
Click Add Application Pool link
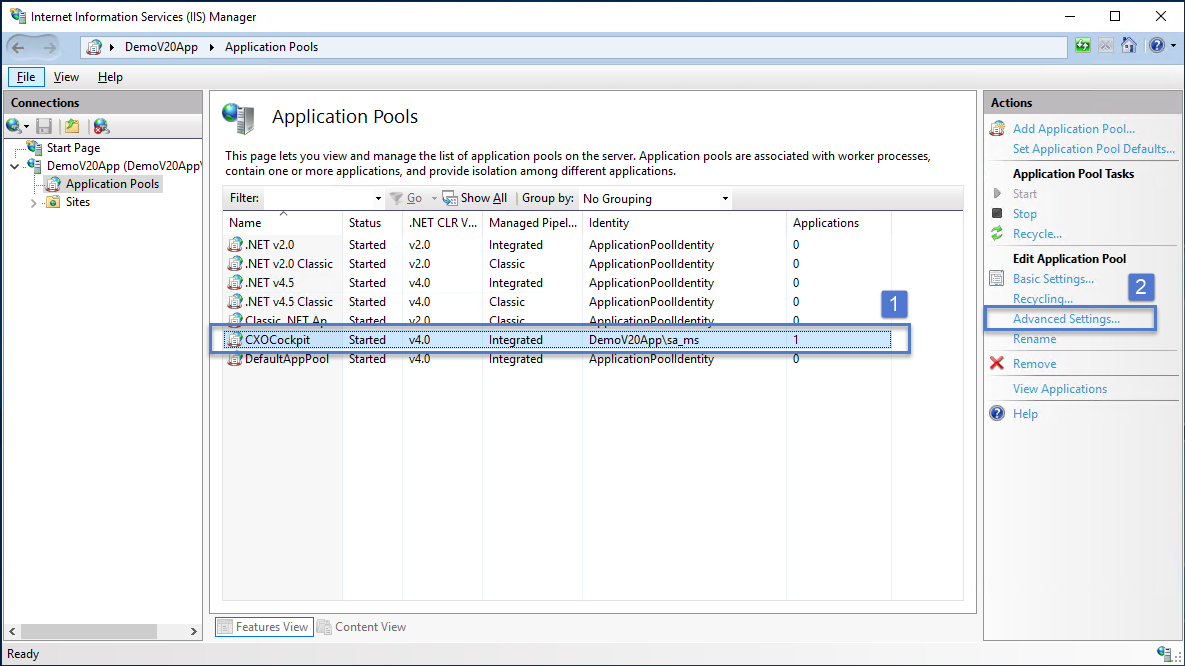pos(1073,129)
